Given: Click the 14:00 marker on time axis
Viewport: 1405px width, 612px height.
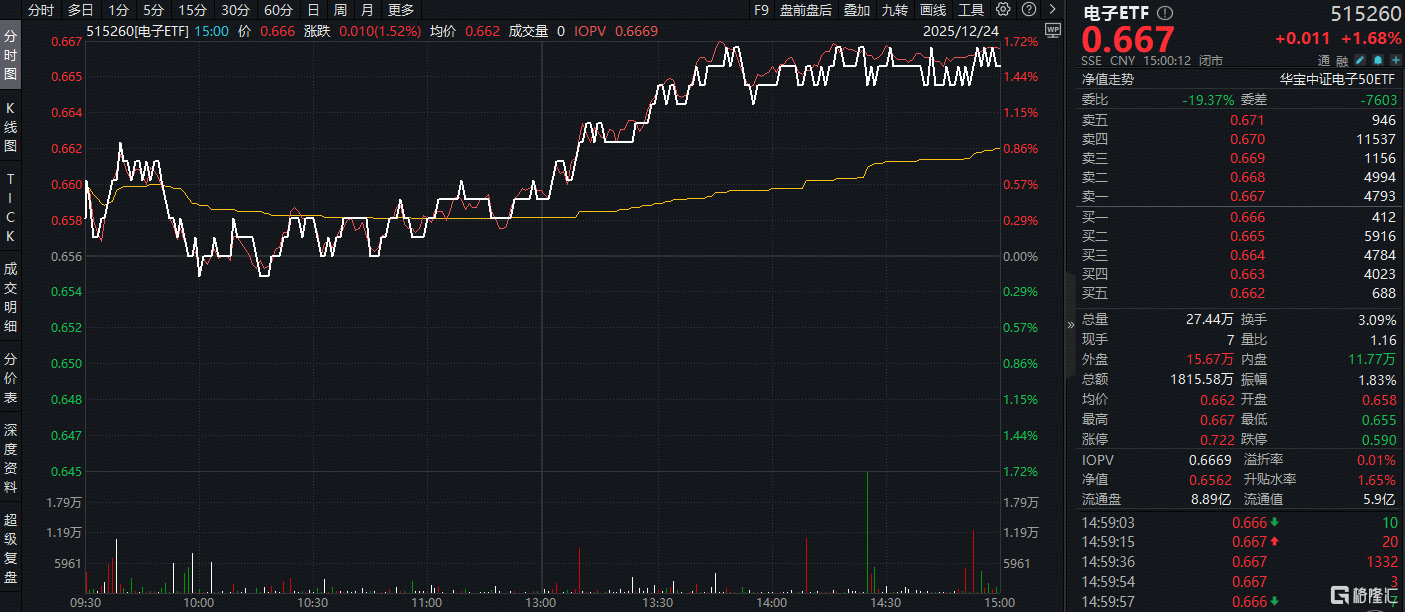Looking at the screenshot, I should pos(770,603).
